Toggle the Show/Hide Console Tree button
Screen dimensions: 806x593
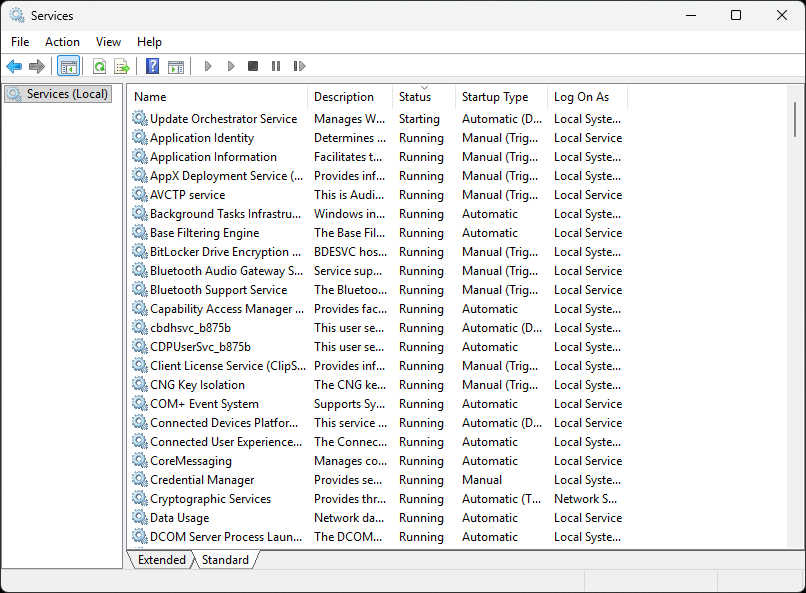(69, 66)
